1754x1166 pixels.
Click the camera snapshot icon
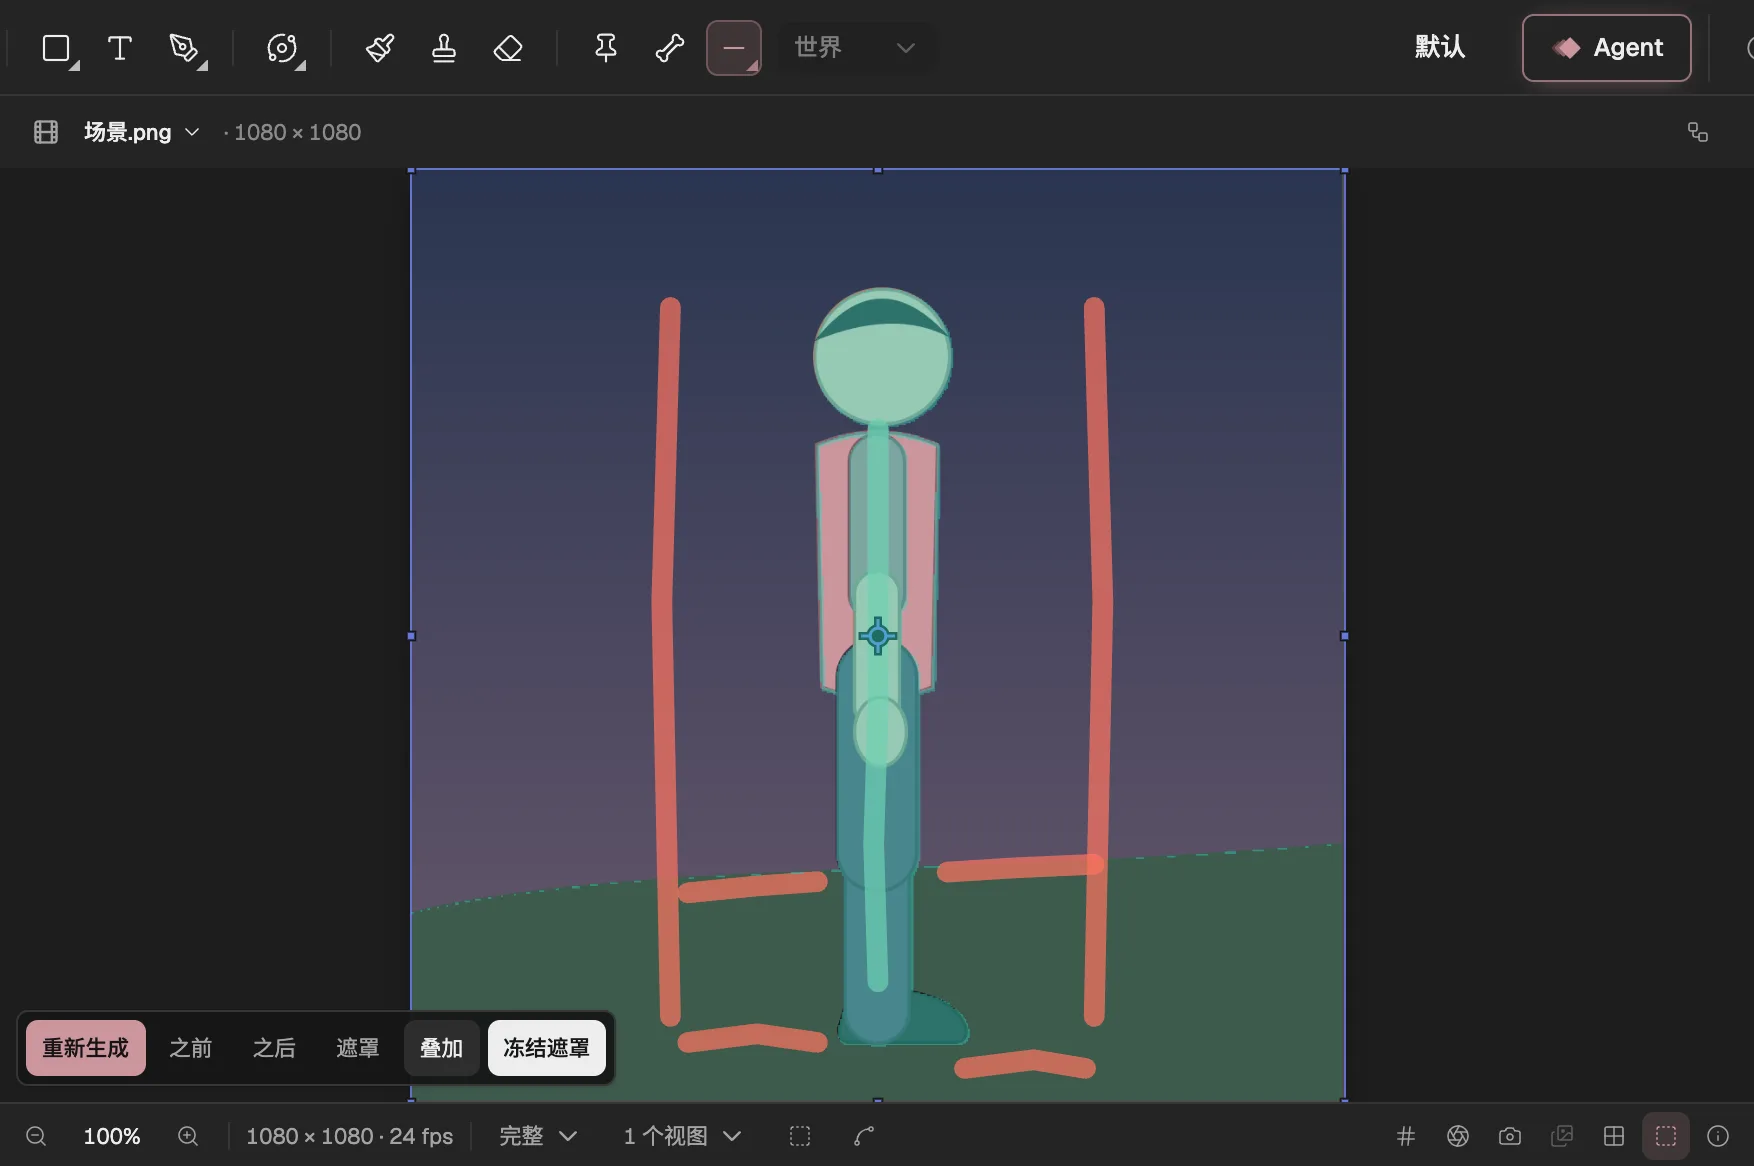[1510, 1136]
